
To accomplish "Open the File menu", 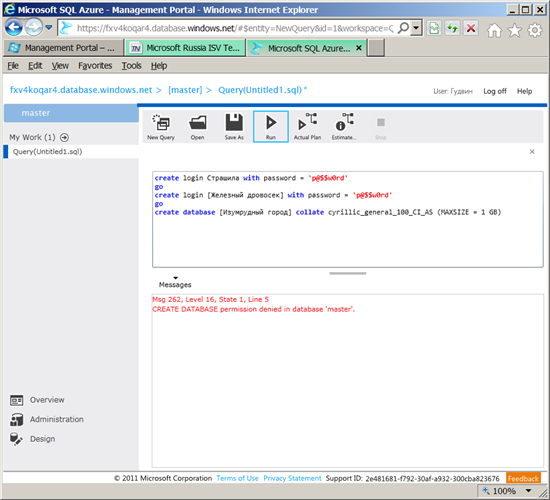I will [13, 66].
